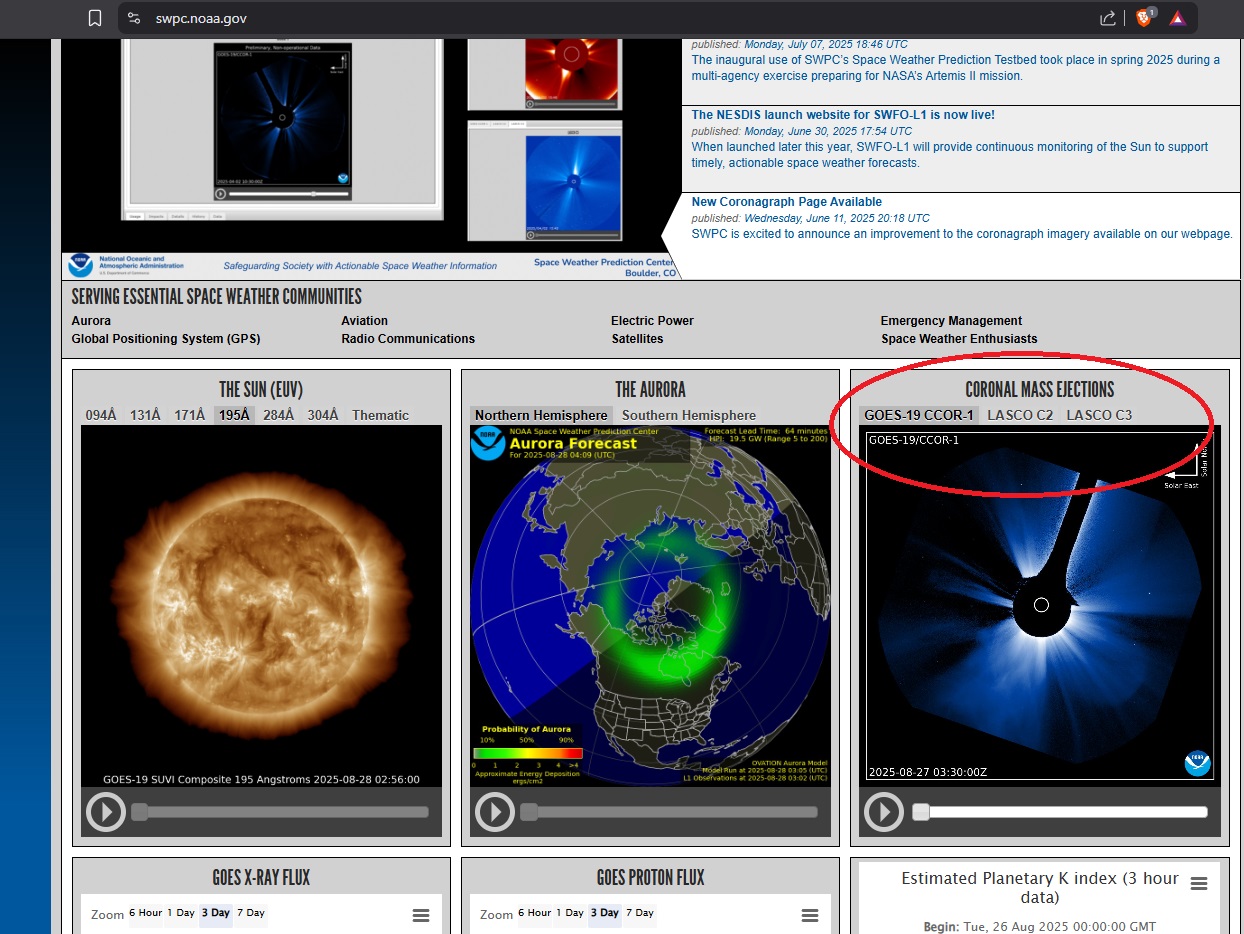Open Planetary K index chart menu icon

1199,883
